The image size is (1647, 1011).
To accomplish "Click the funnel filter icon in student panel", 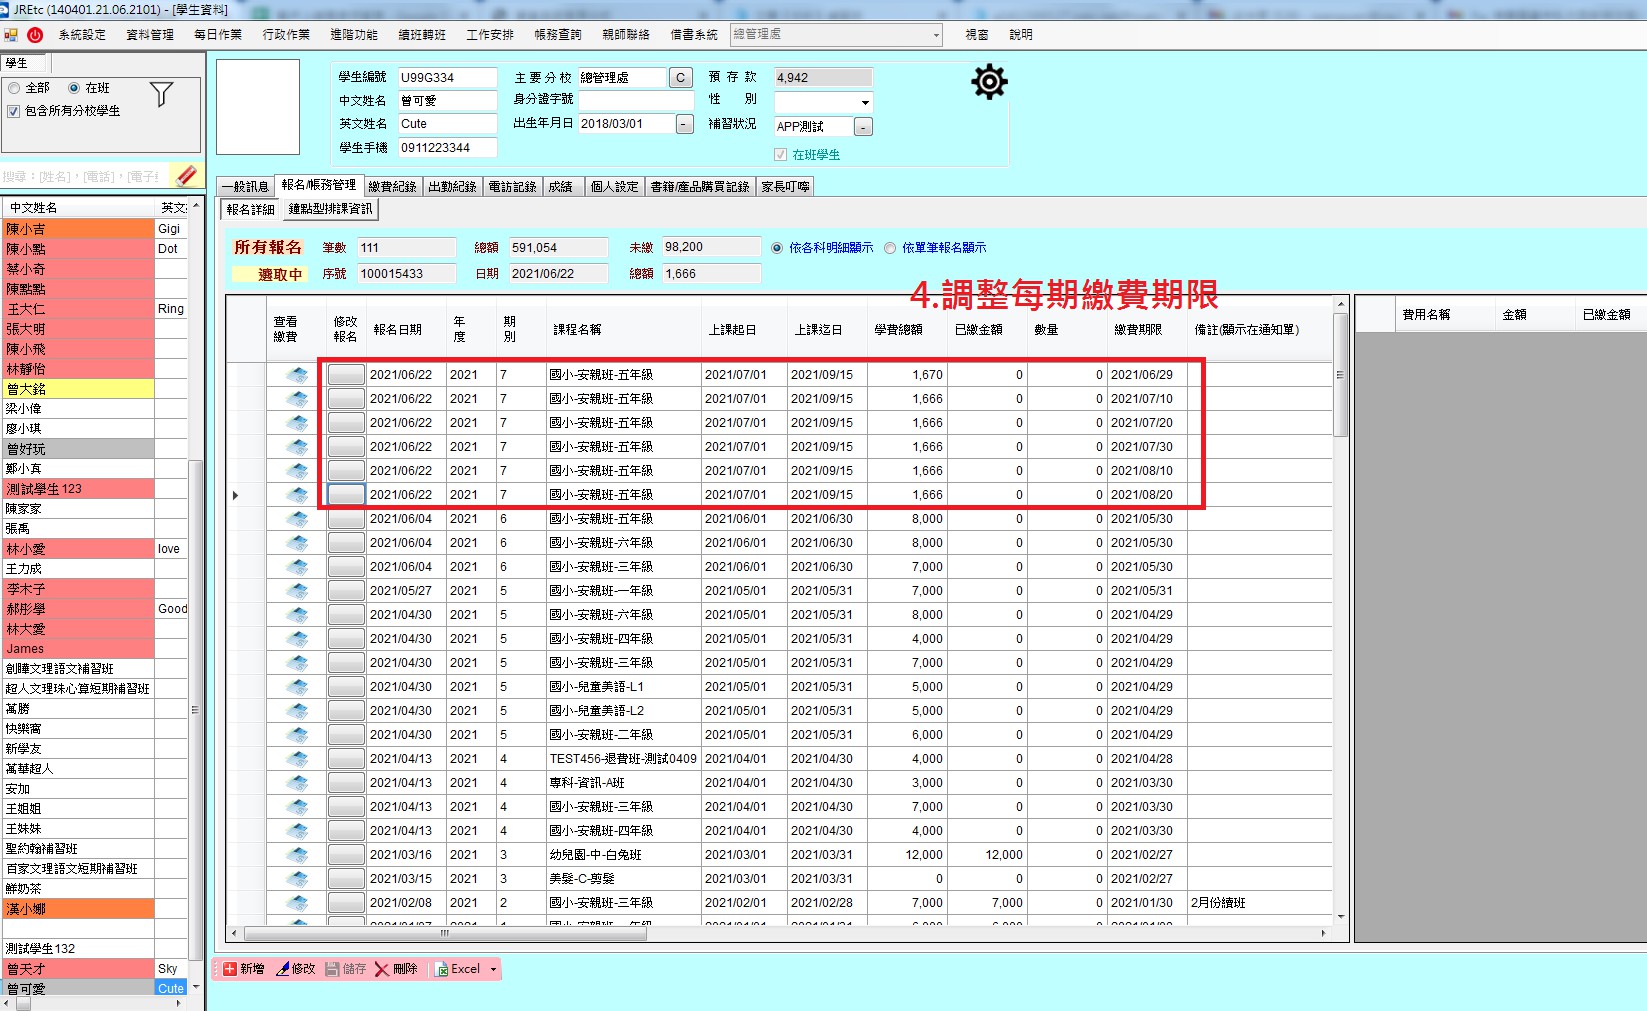I will point(161,95).
